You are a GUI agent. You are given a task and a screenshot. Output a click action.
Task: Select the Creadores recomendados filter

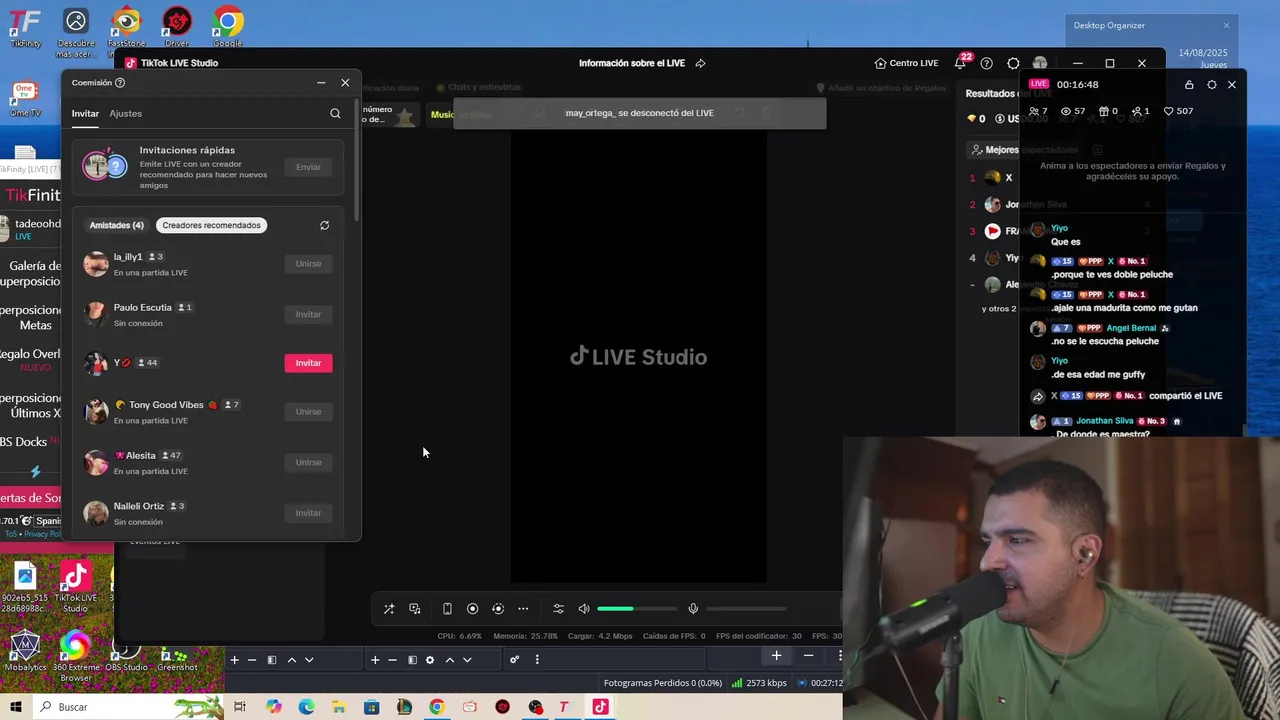[211, 225]
